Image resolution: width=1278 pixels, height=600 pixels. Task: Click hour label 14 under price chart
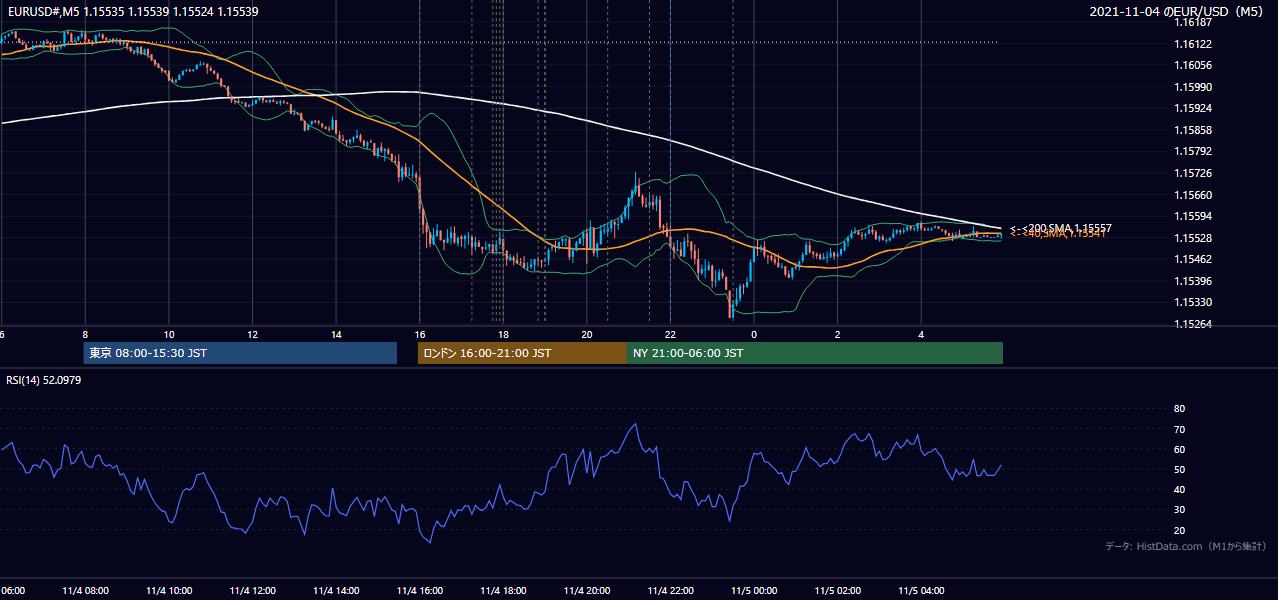[336, 334]
